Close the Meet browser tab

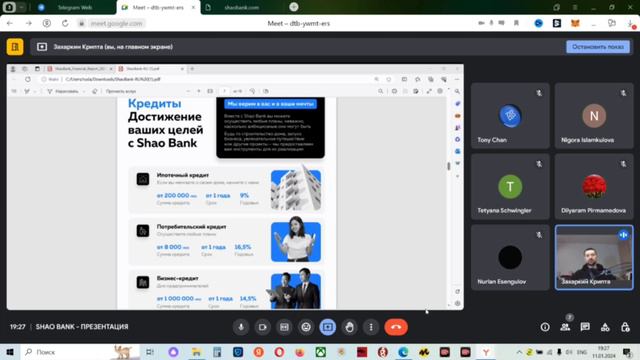[193, 7]
